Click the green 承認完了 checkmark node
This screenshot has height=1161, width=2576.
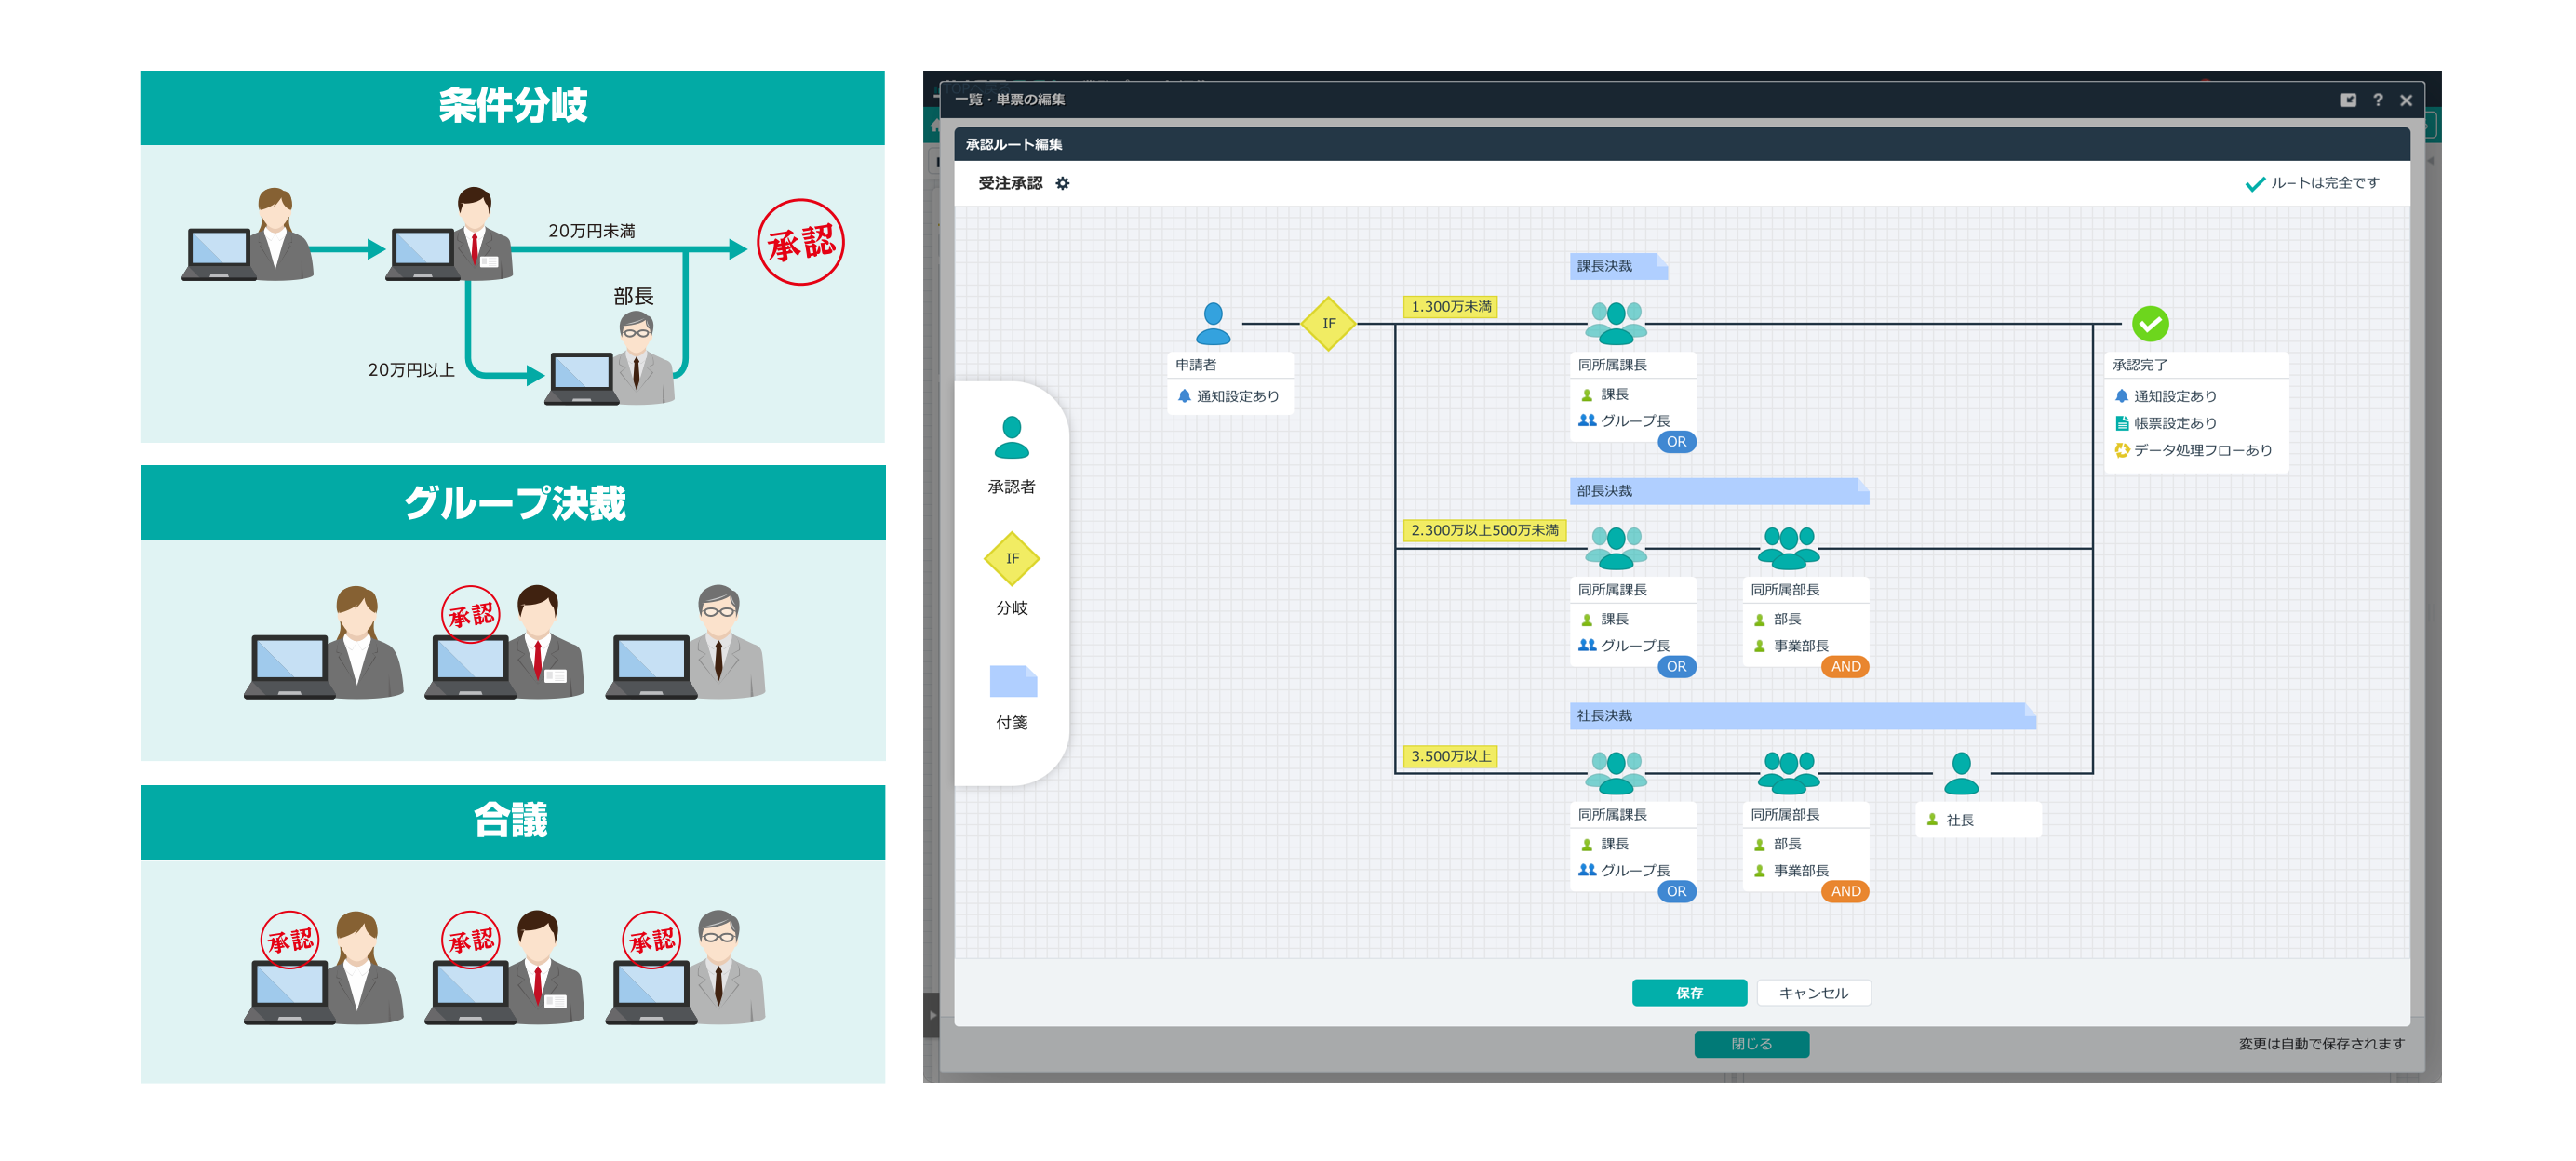(2150, 324)
